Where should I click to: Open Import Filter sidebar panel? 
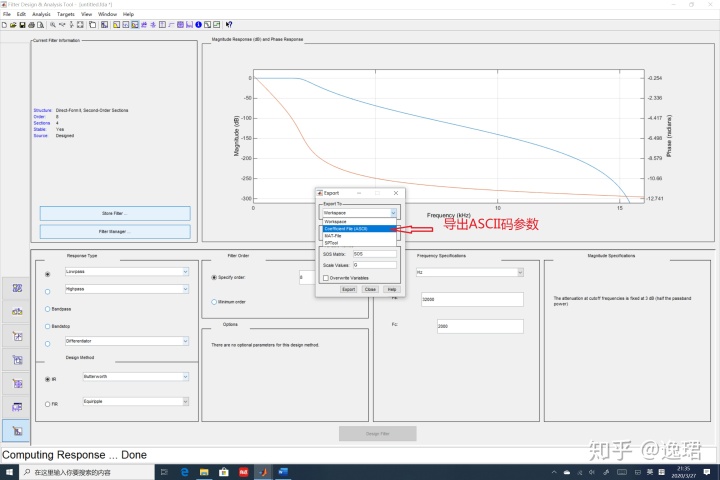tap(16, 407)
